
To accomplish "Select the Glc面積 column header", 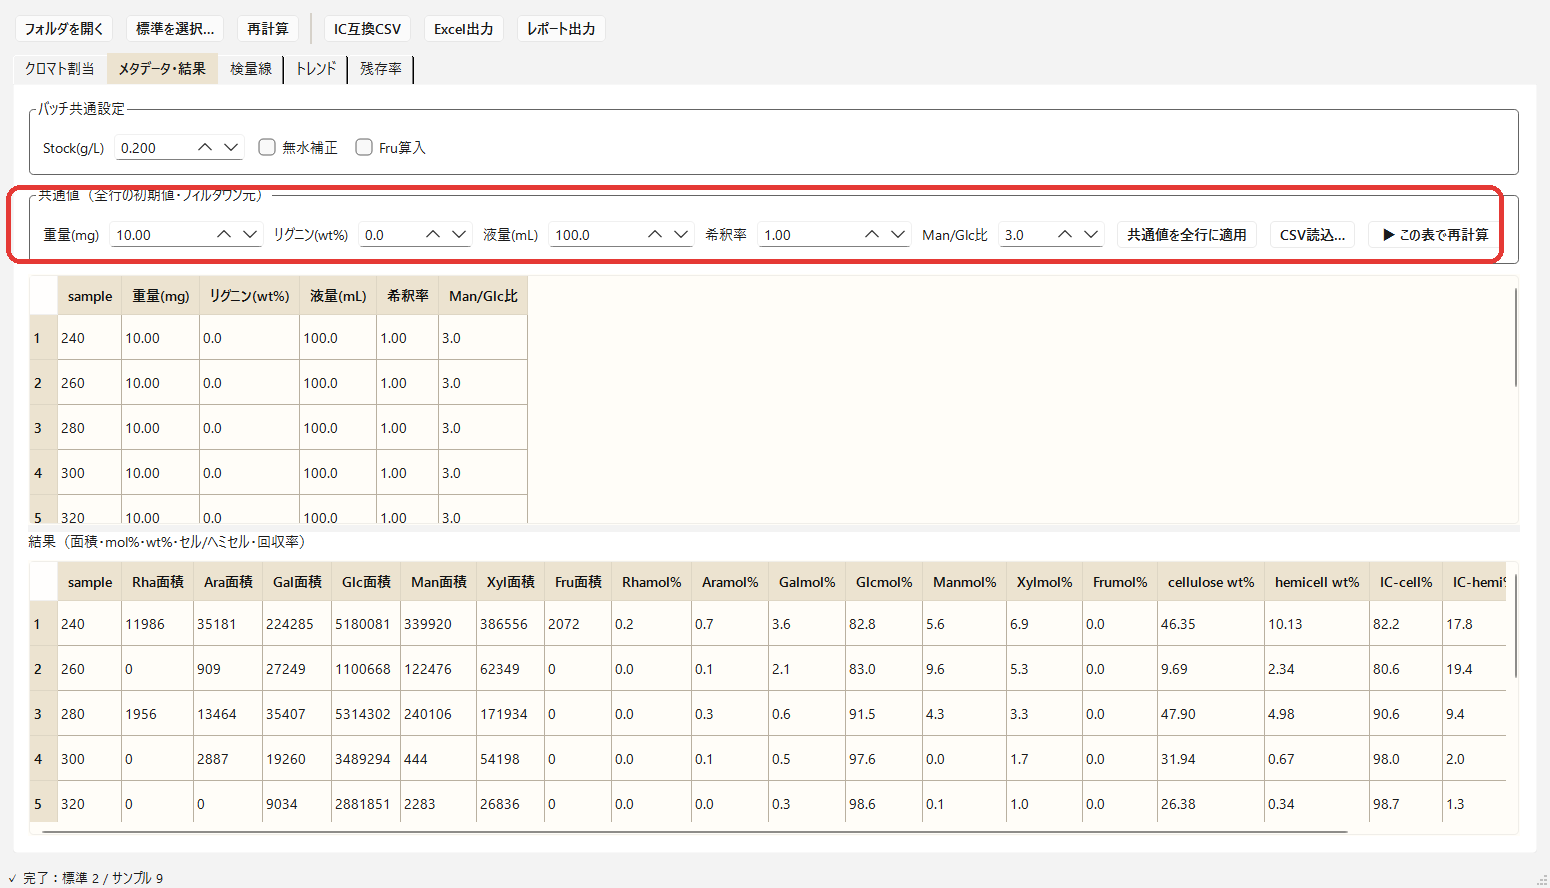I will pyautogui.click(x=366, y=582).
